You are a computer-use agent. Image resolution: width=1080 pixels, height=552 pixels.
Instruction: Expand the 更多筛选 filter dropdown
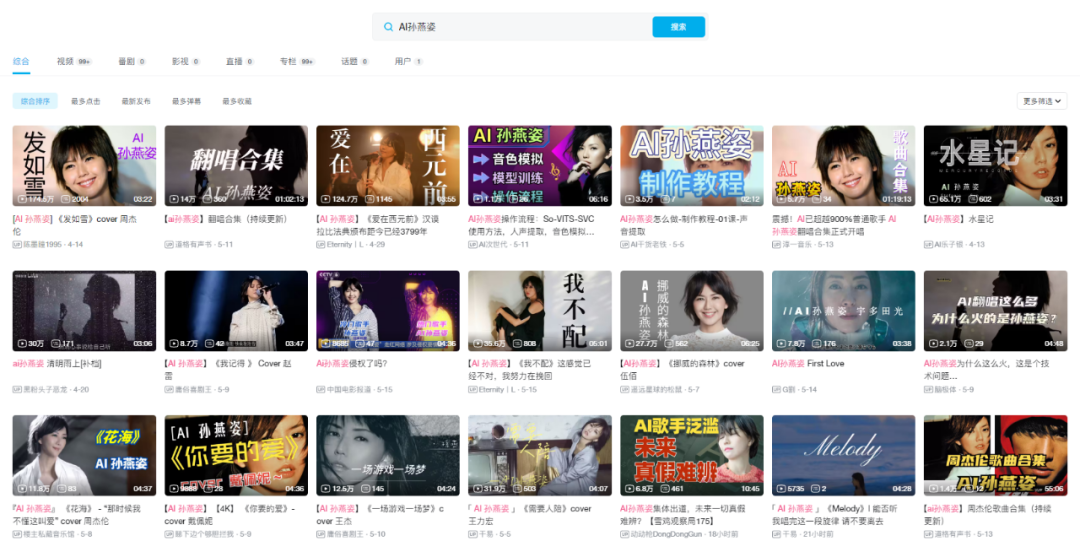[1042, 101]
